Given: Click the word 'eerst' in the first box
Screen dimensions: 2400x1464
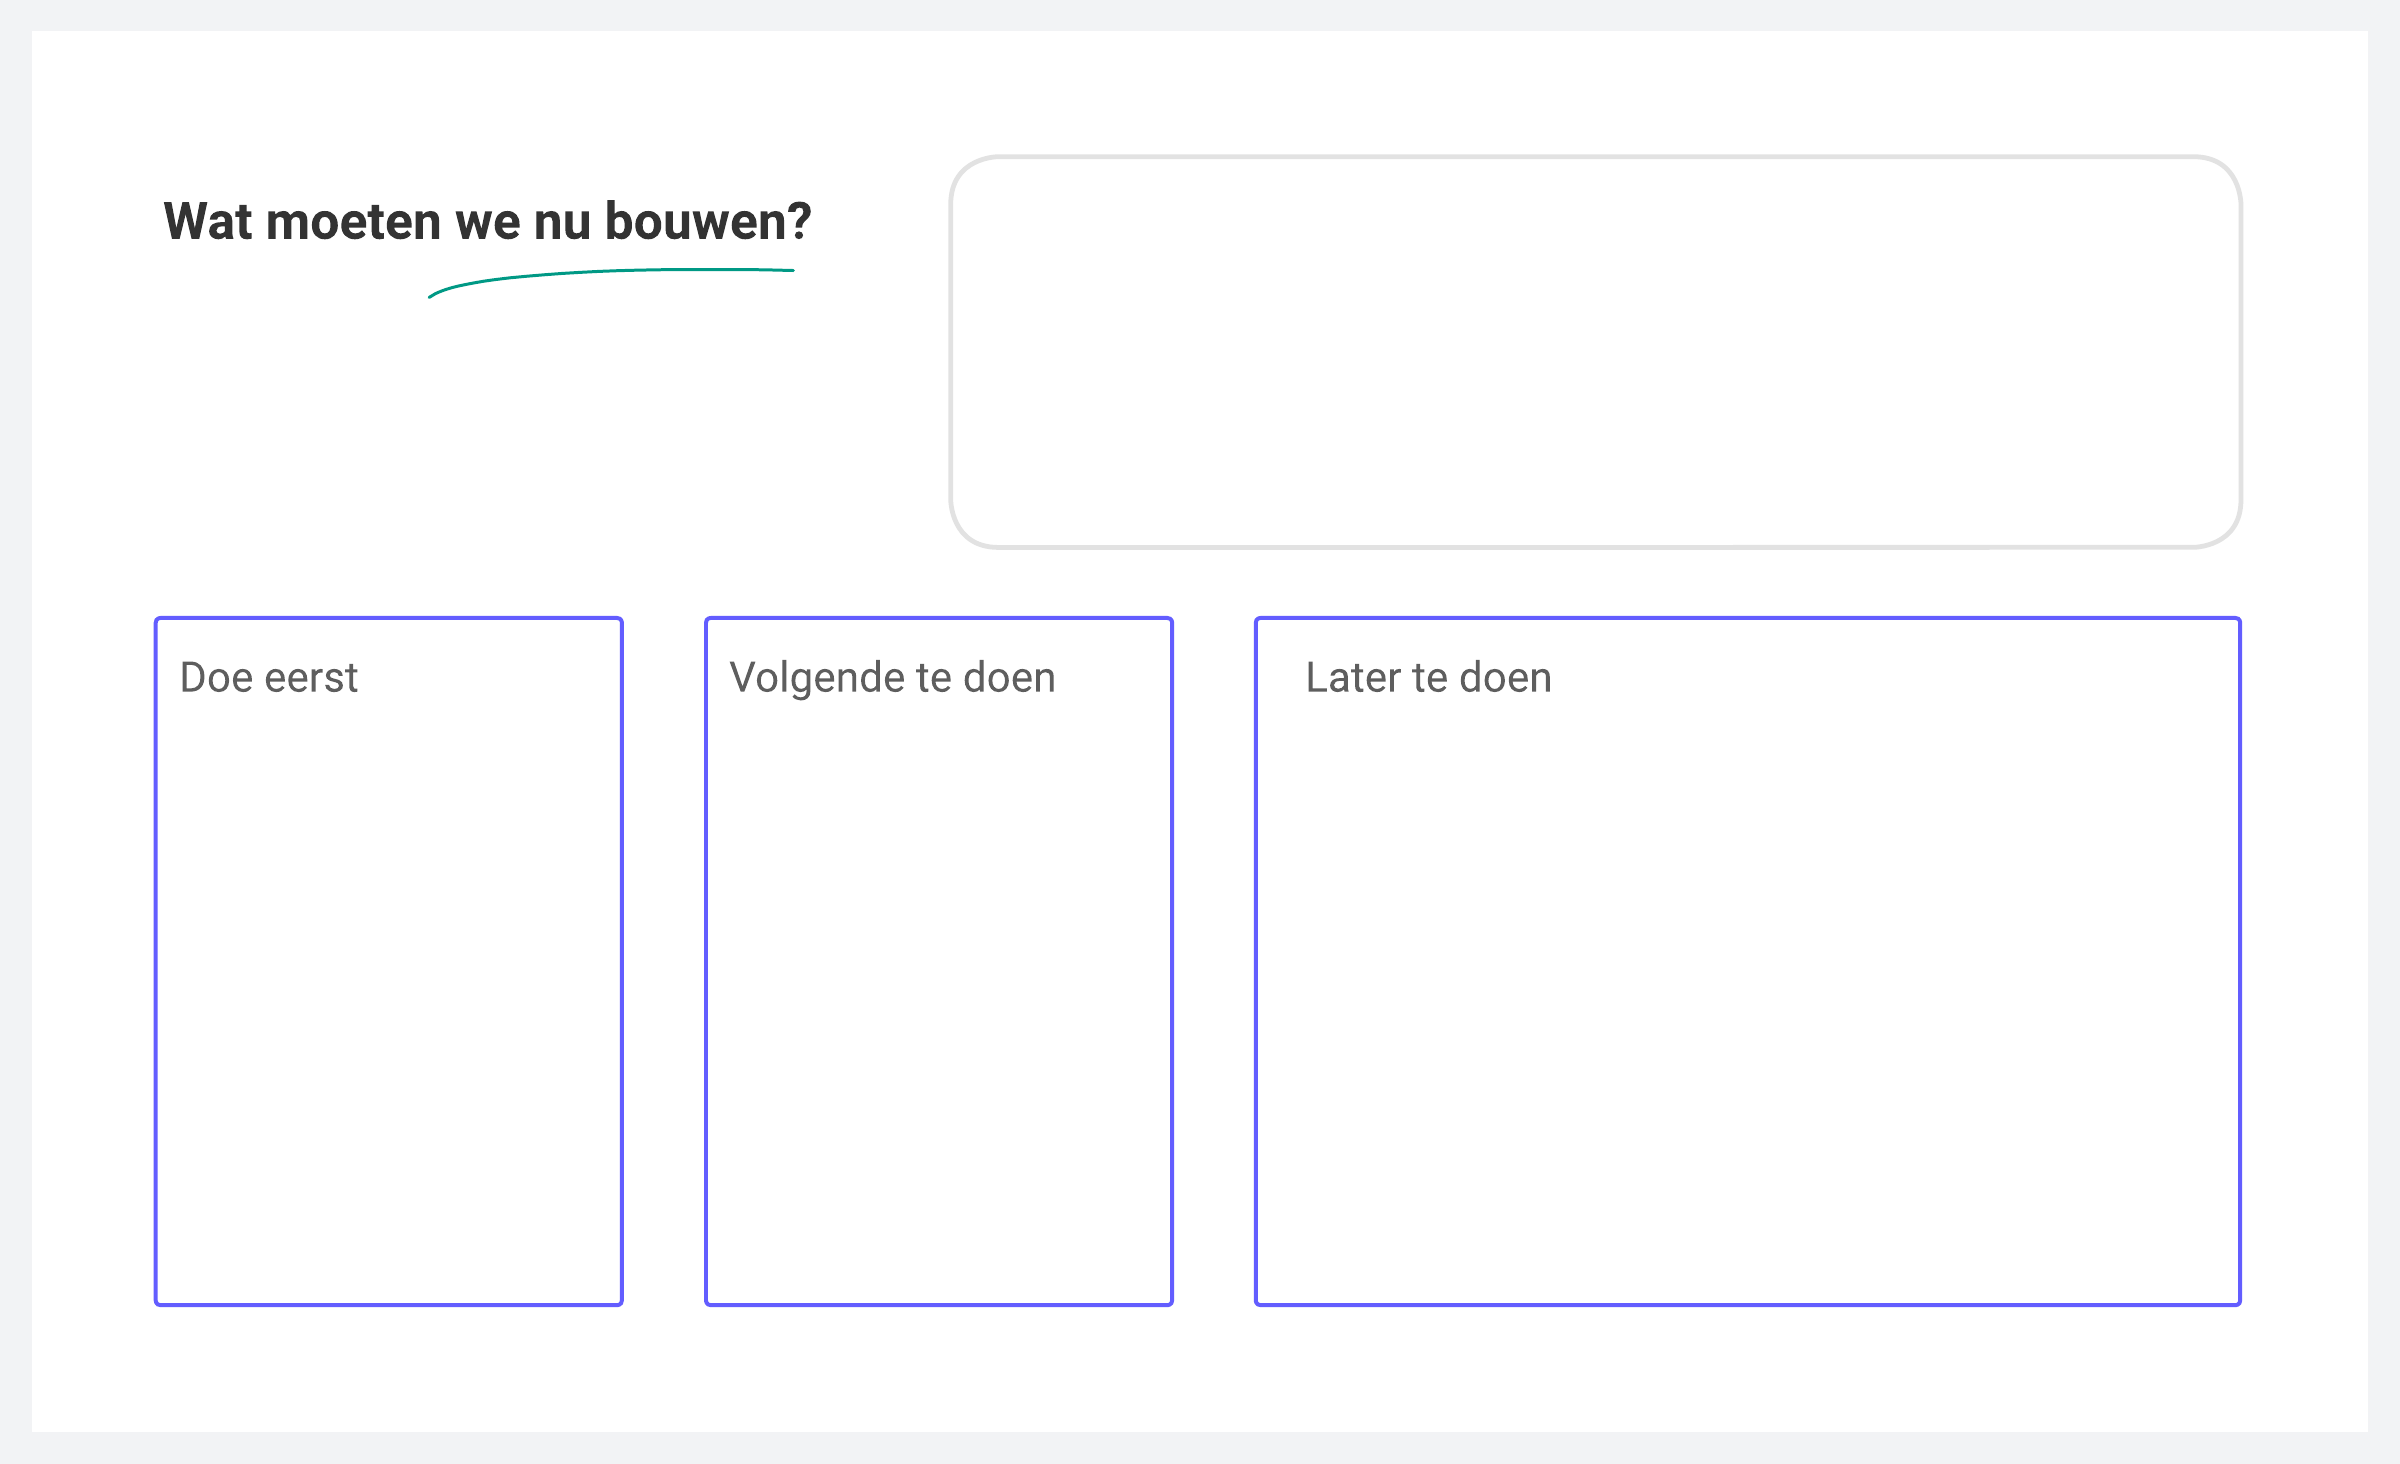Looking at the screenshot, I should click(311, 678).
